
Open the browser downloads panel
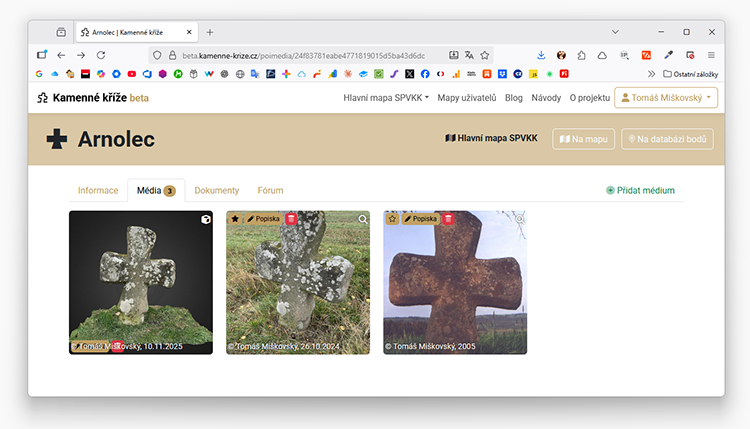541,55
